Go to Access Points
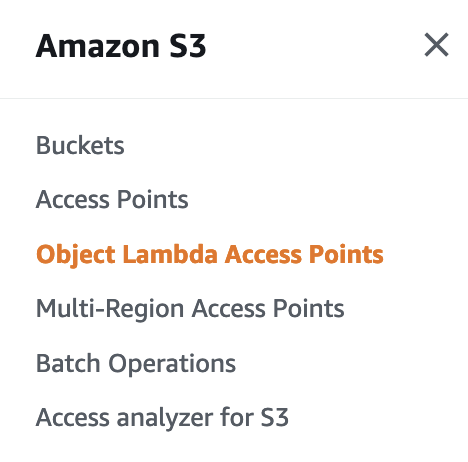 (x=112, y=199)
